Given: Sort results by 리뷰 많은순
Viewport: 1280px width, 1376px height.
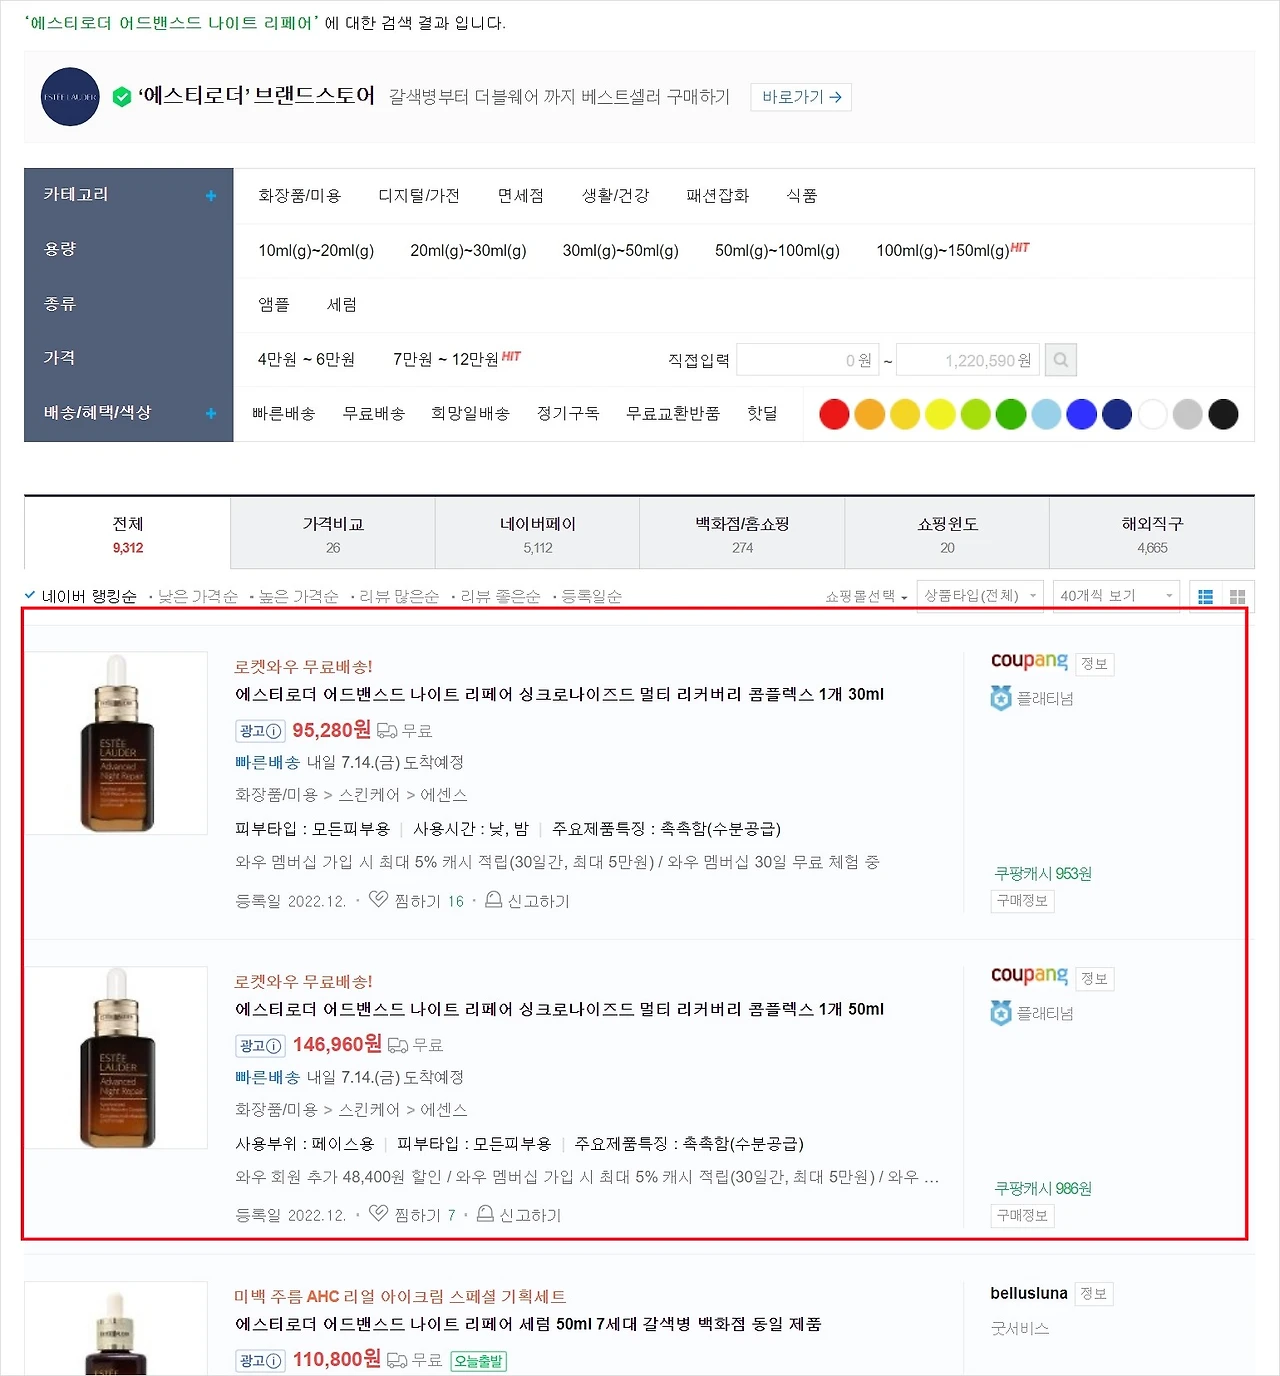Looking at the screenshot, I should pos(399,597).
